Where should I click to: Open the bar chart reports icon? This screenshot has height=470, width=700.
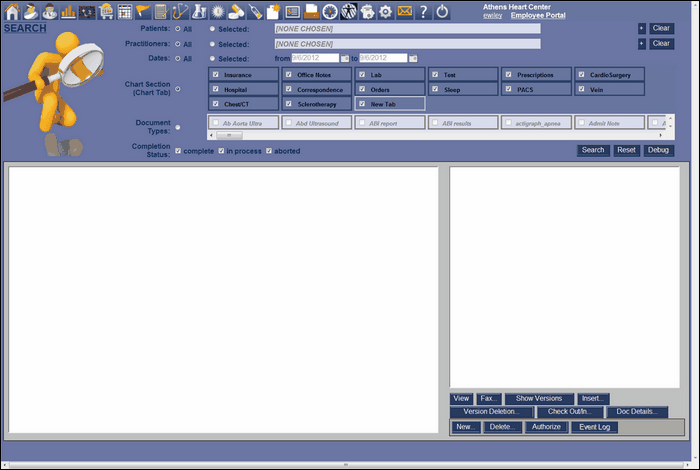[68, 12]
